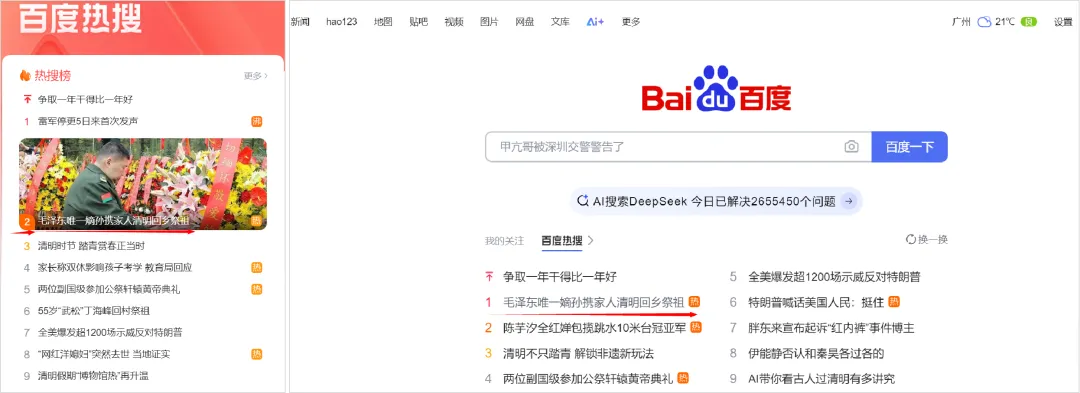Open 设置 at the top right

pos(1063,22)
